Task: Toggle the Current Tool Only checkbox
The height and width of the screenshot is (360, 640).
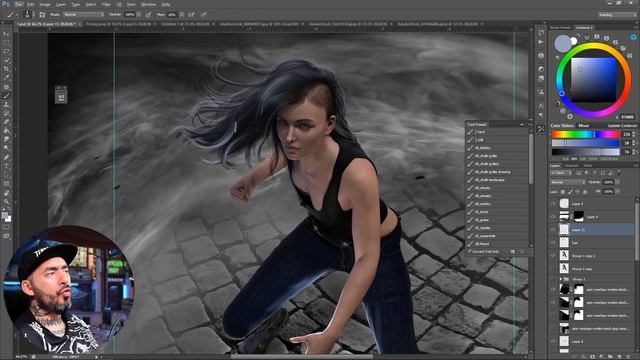Action: point(470,252)
